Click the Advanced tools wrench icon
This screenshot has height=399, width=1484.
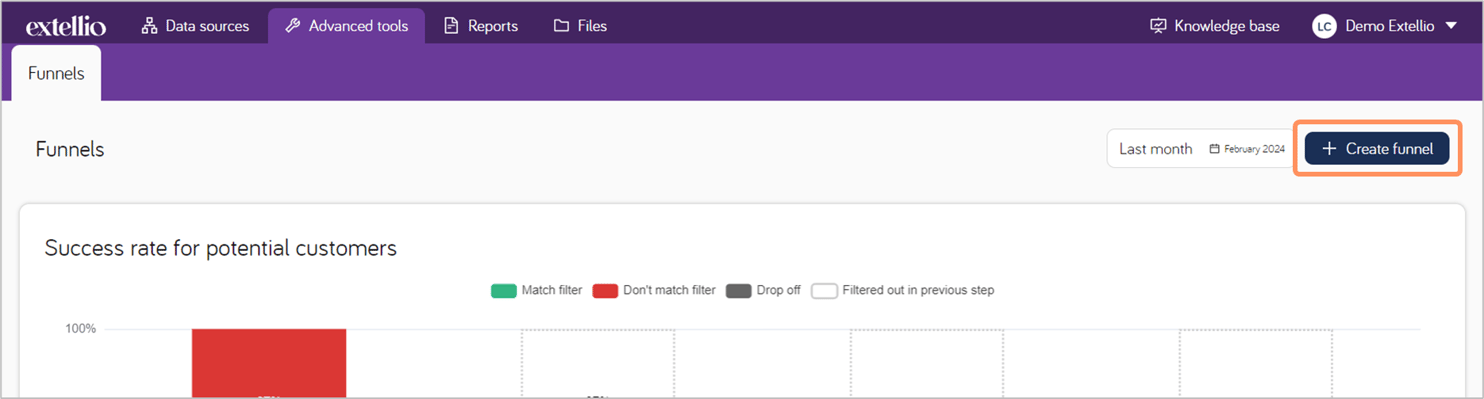pyautogui.click(x=293, y=26)
